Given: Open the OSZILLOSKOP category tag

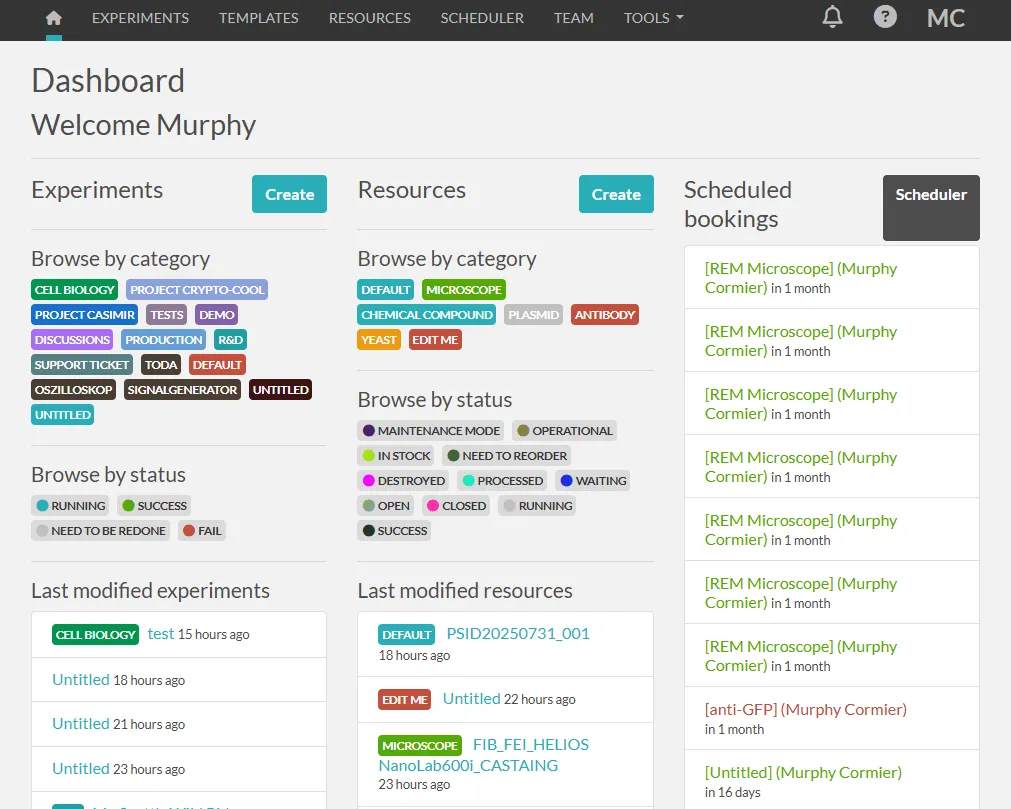Looking at the screenshot, I should click(74, 391).
